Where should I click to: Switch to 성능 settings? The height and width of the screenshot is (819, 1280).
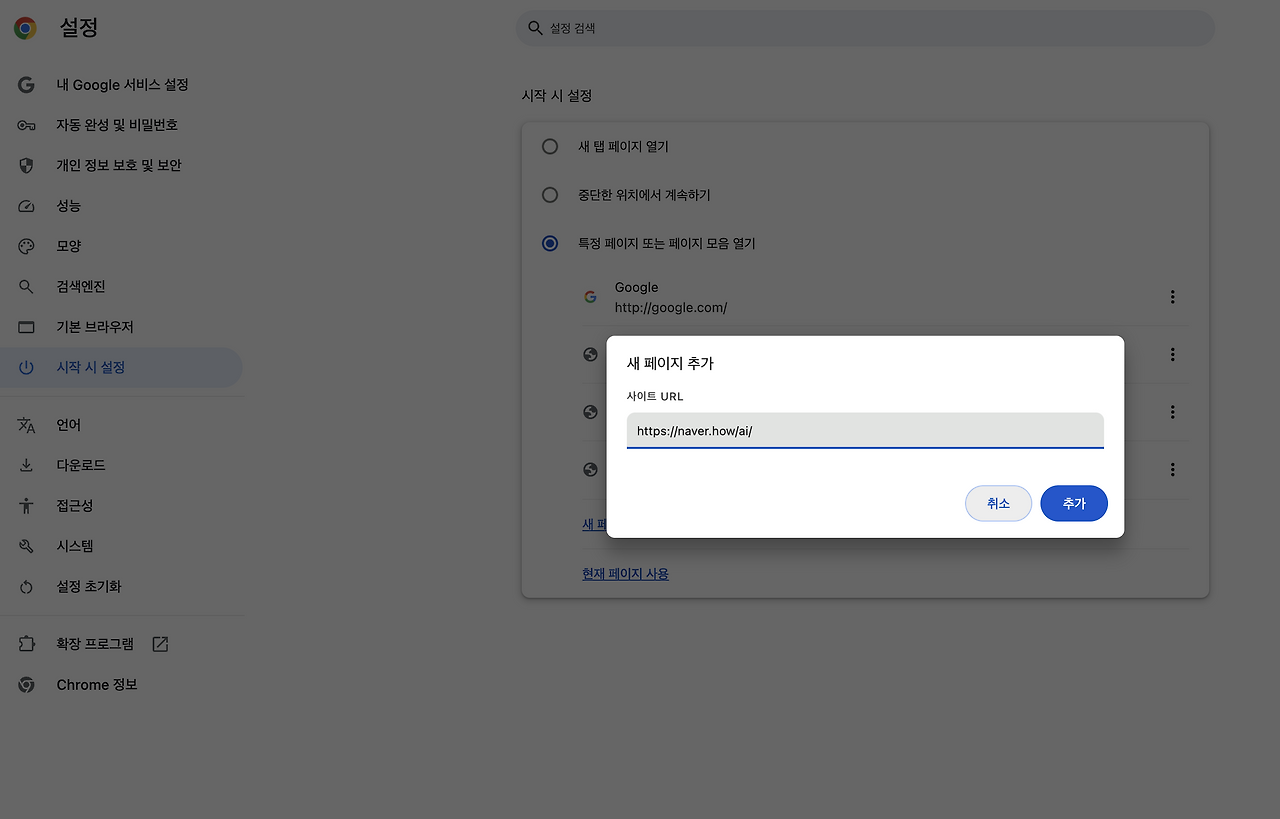click(x=121, y=206)
